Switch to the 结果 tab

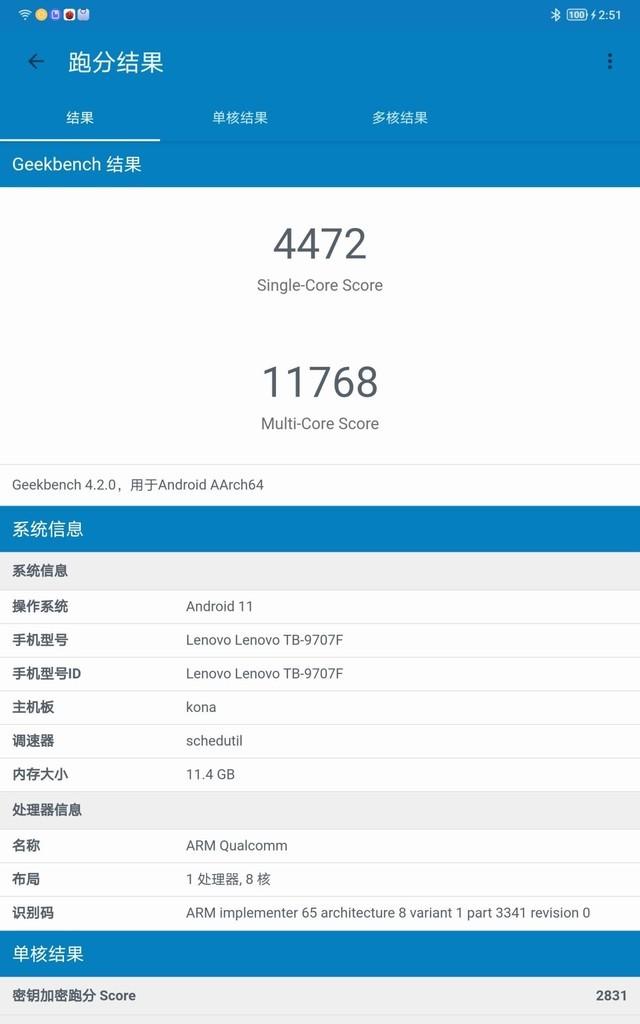click(80, 118)
